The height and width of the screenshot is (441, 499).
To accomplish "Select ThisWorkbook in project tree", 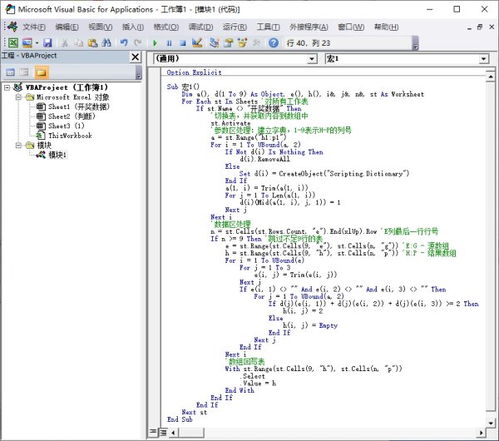I will [70, 136].
